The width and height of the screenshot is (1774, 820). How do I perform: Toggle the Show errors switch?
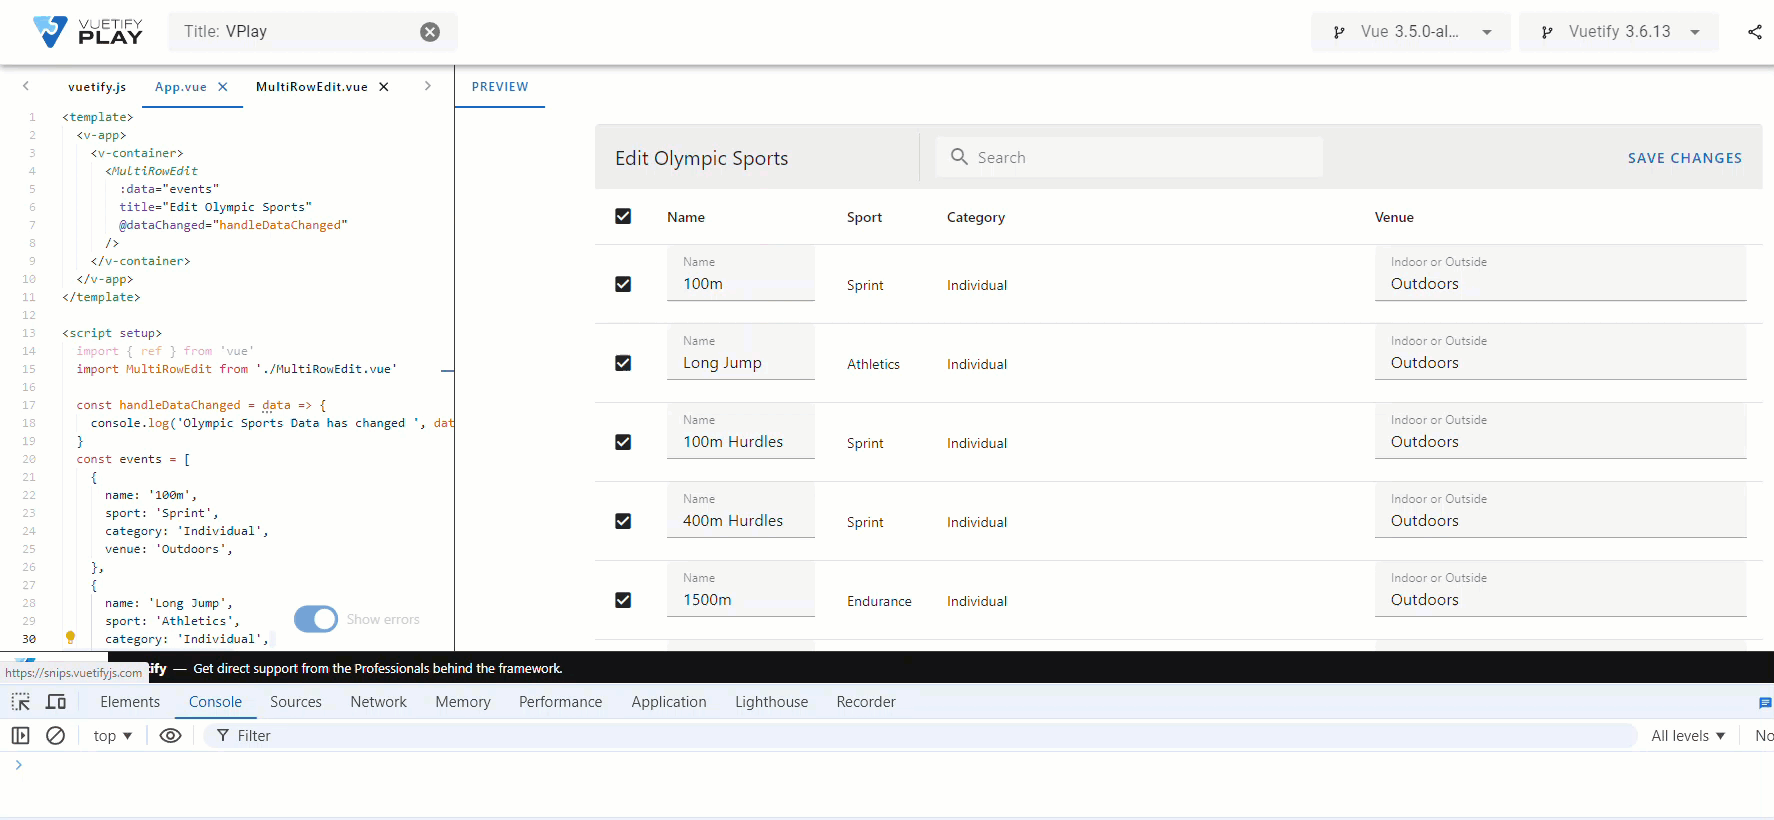[x=316, y=619]
